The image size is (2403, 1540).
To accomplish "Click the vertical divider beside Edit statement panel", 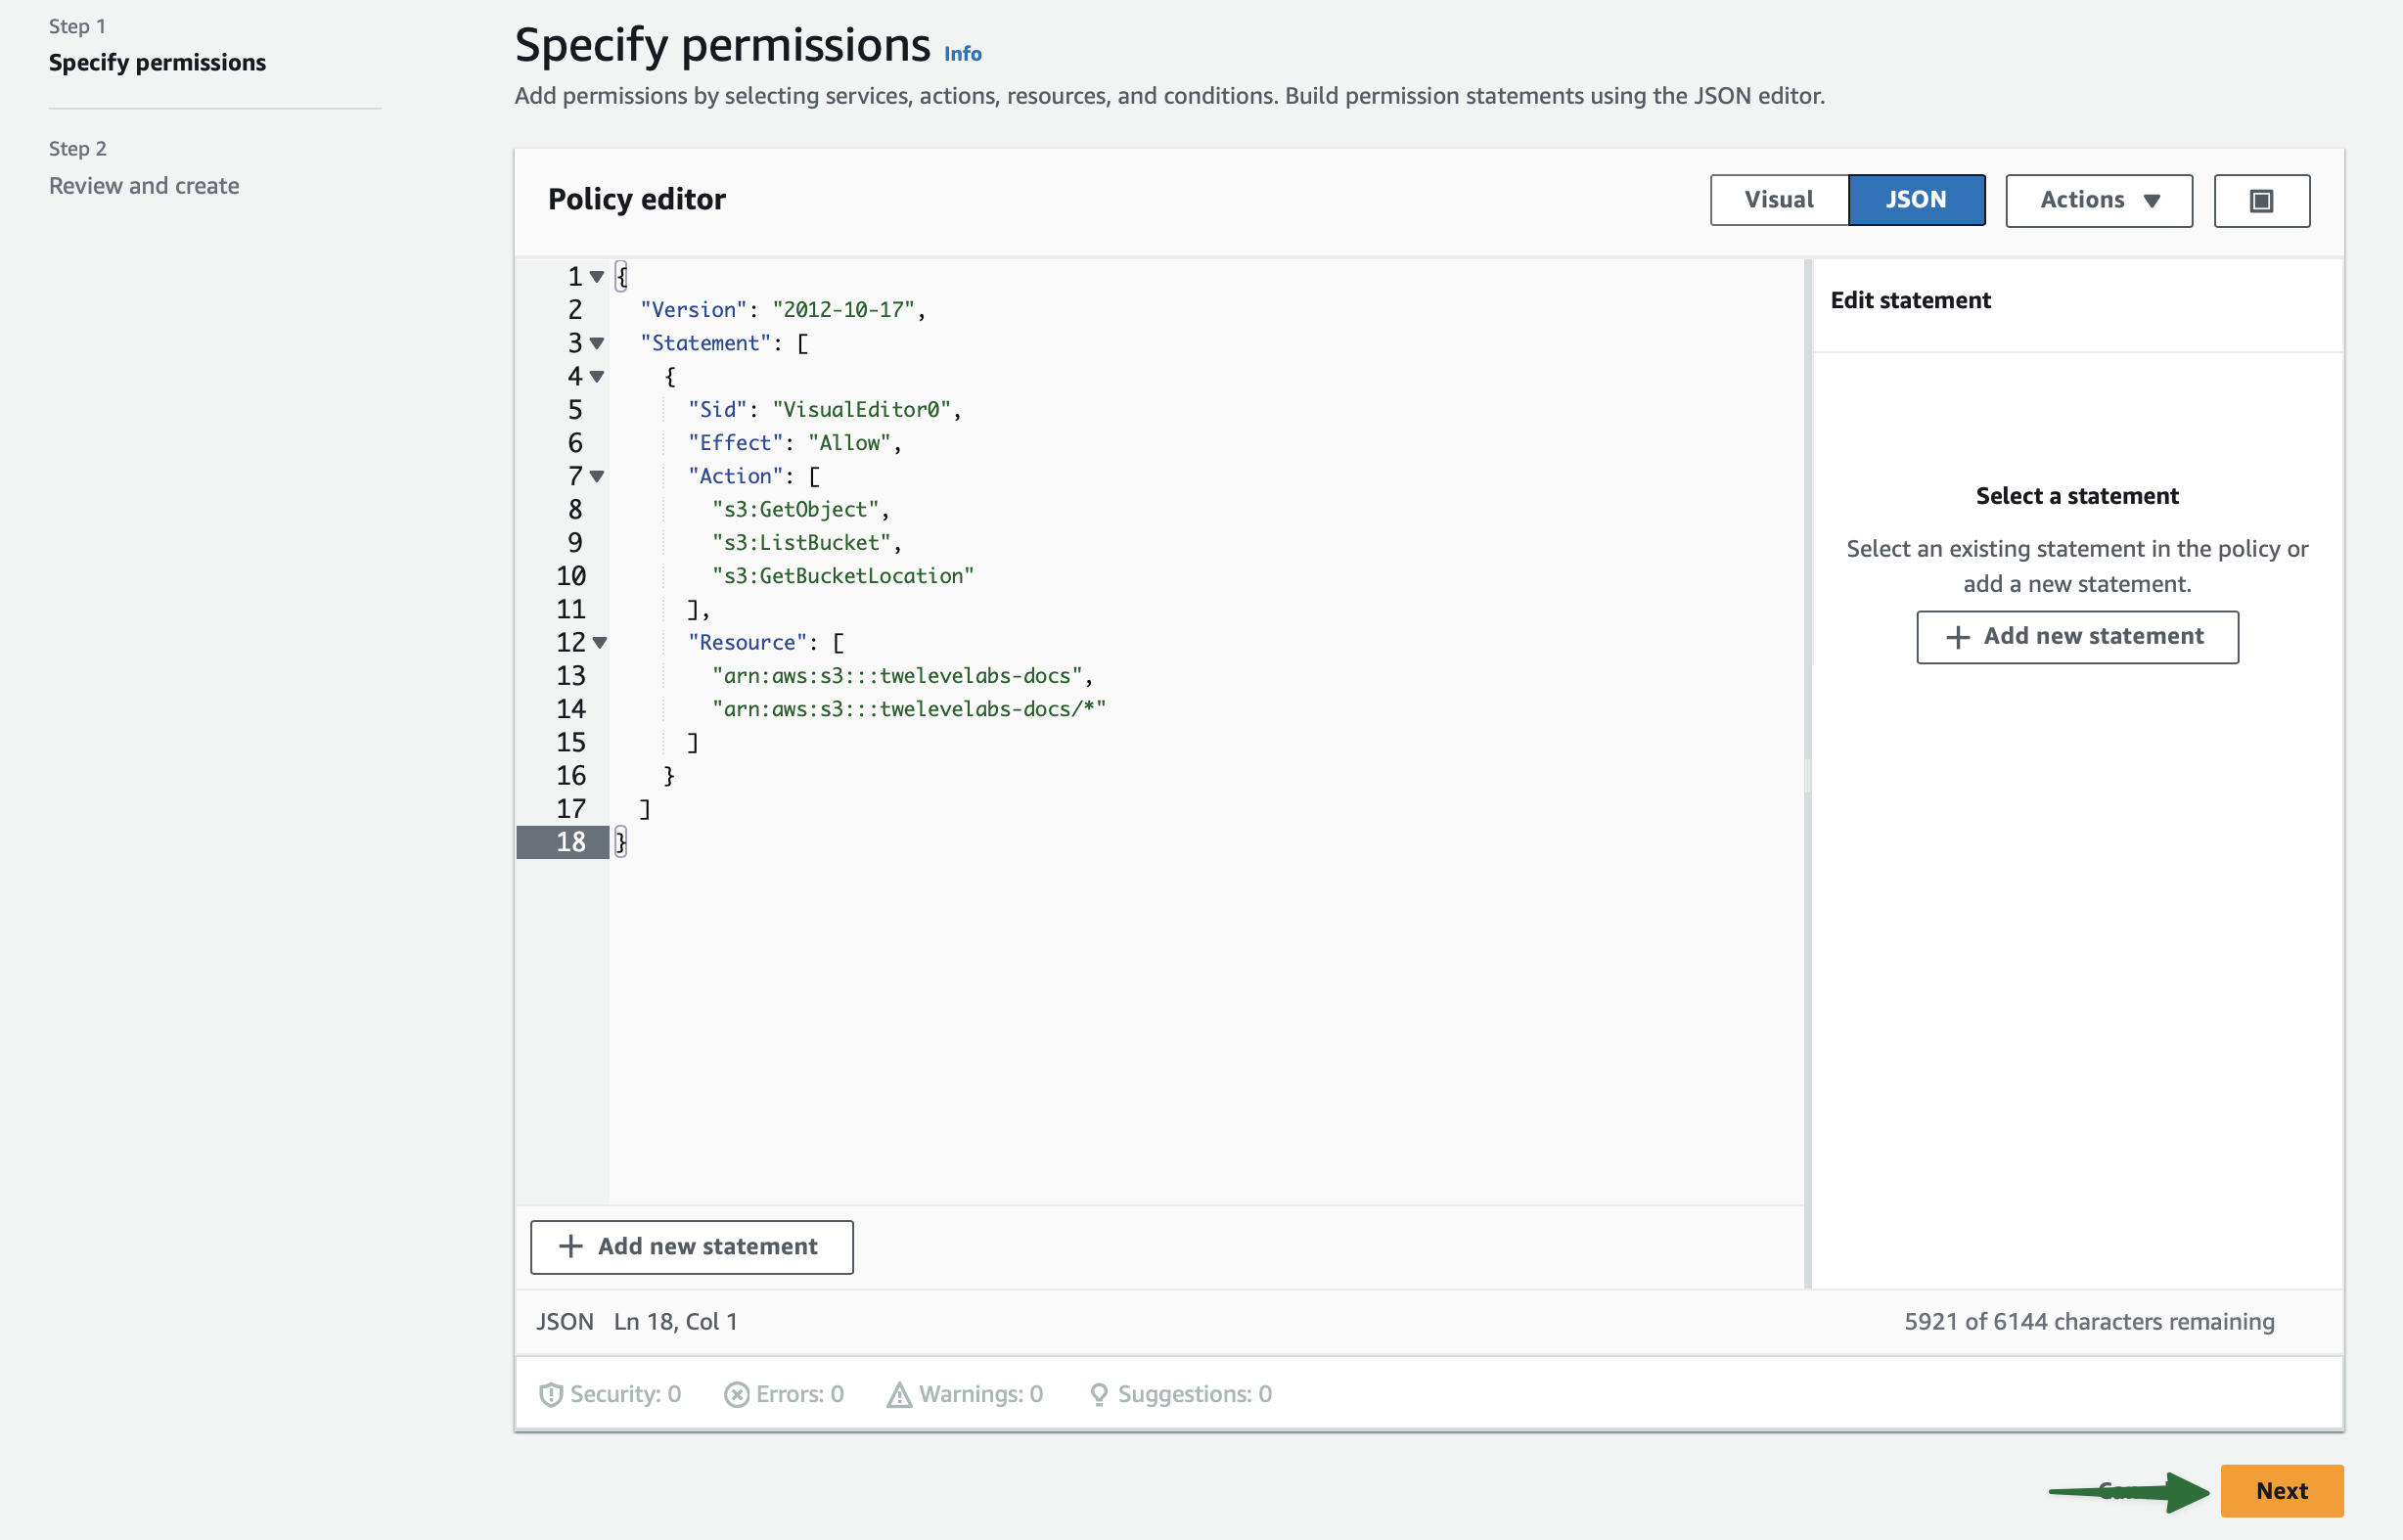I will click(x=1807, y=774).
